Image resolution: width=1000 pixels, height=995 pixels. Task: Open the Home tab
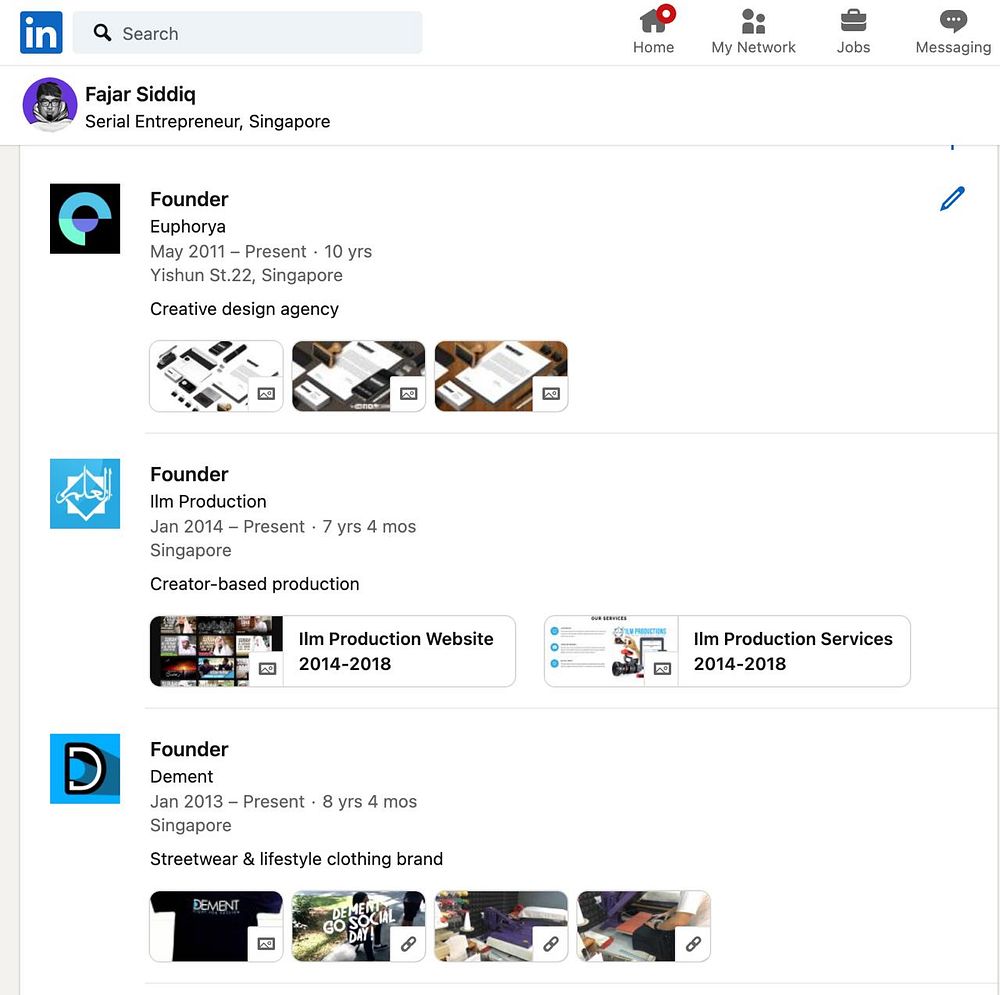point(654,31)
